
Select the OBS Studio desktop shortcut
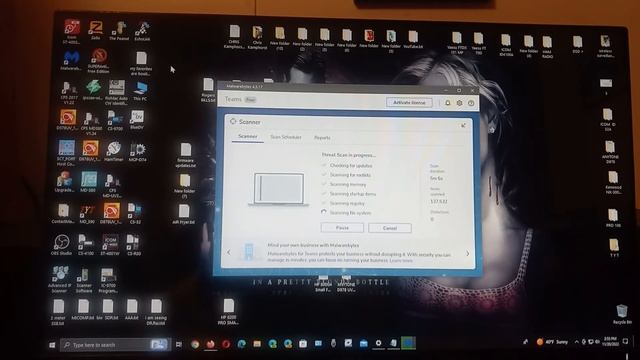click(61, 245)
